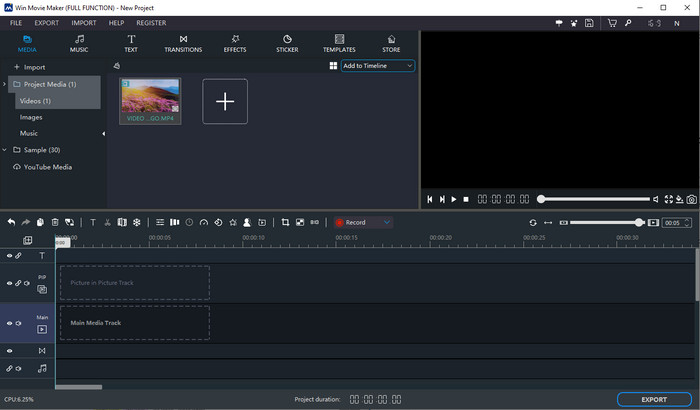Screen dimensions: 700x410
Task: Toggle visibility eye on PIP track
Action: [9, 283]
